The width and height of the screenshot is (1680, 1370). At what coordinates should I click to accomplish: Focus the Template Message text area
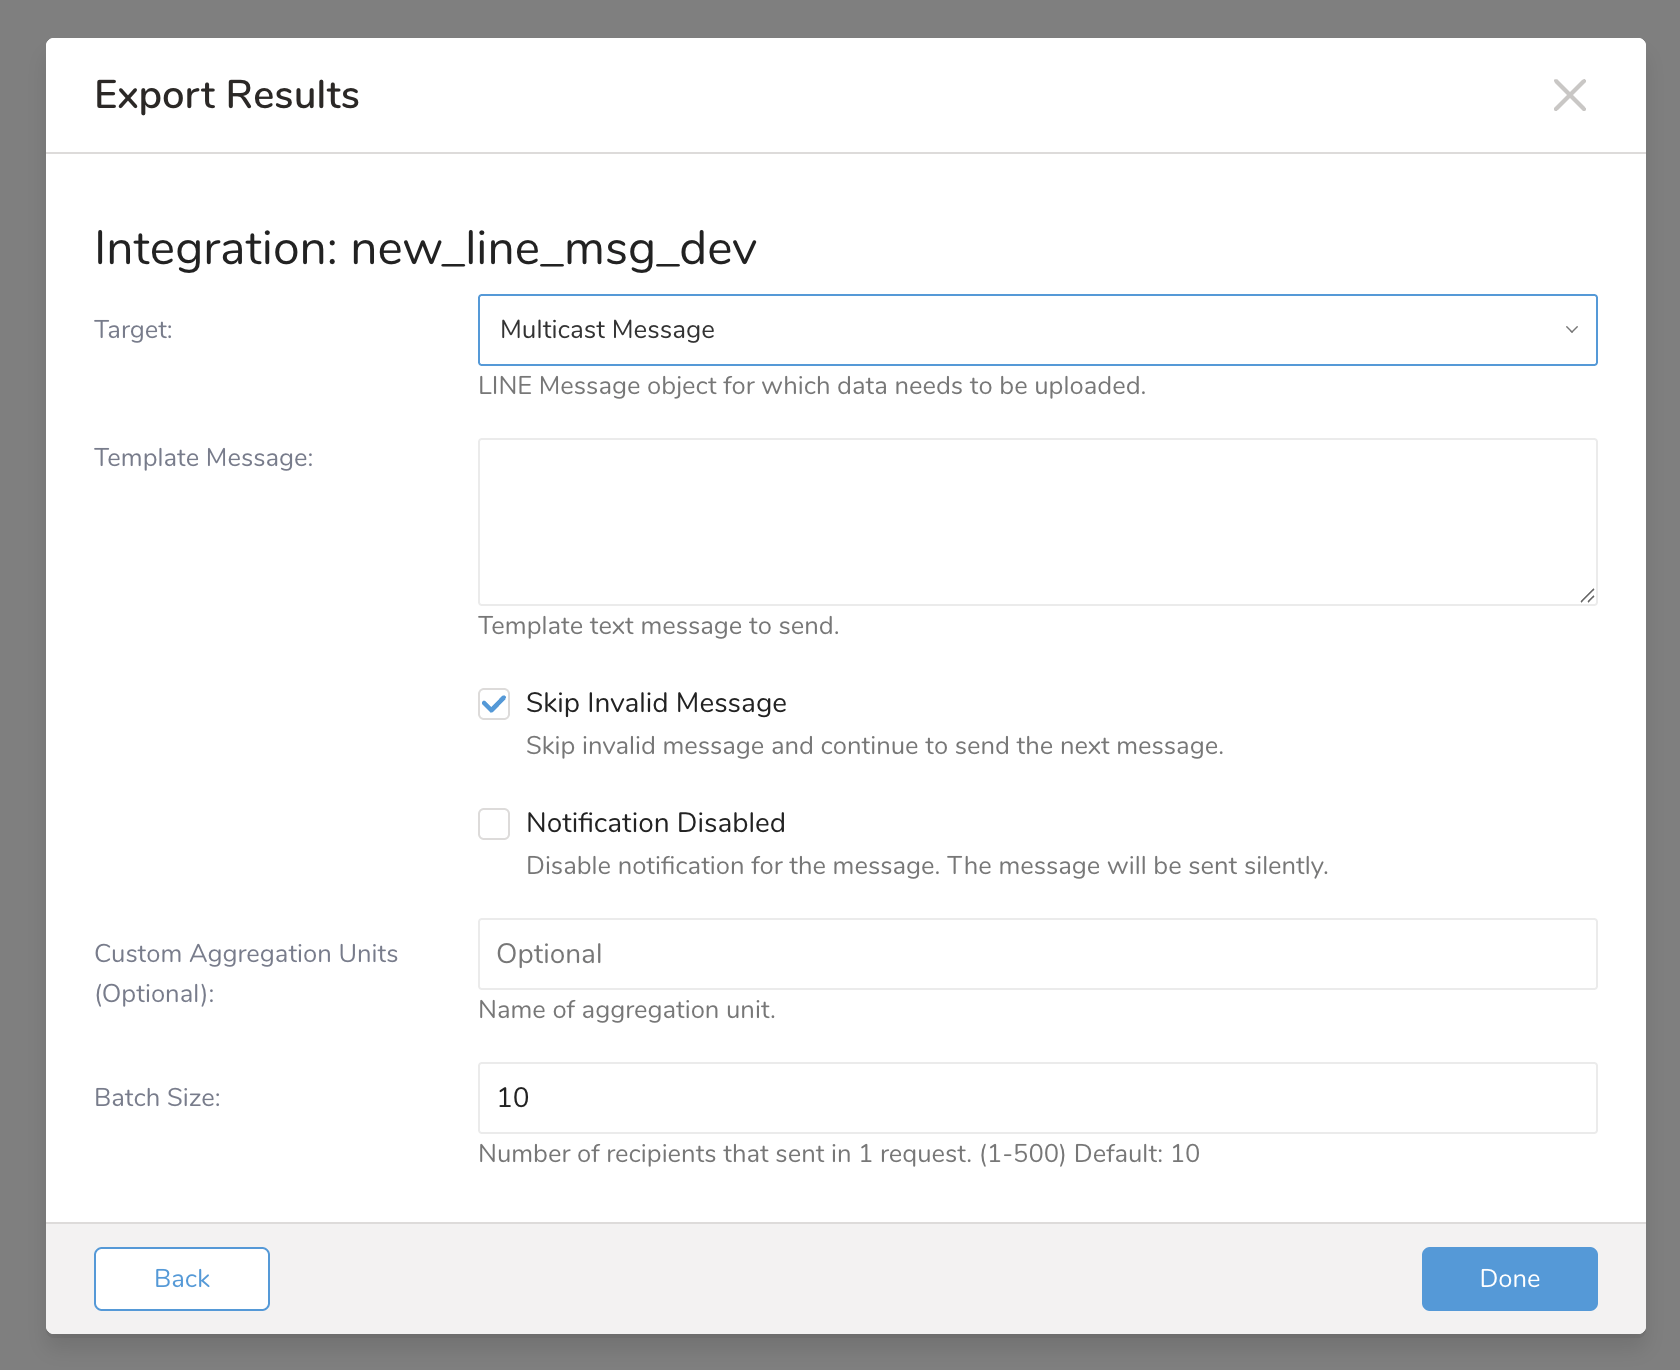coord(1036,521)
